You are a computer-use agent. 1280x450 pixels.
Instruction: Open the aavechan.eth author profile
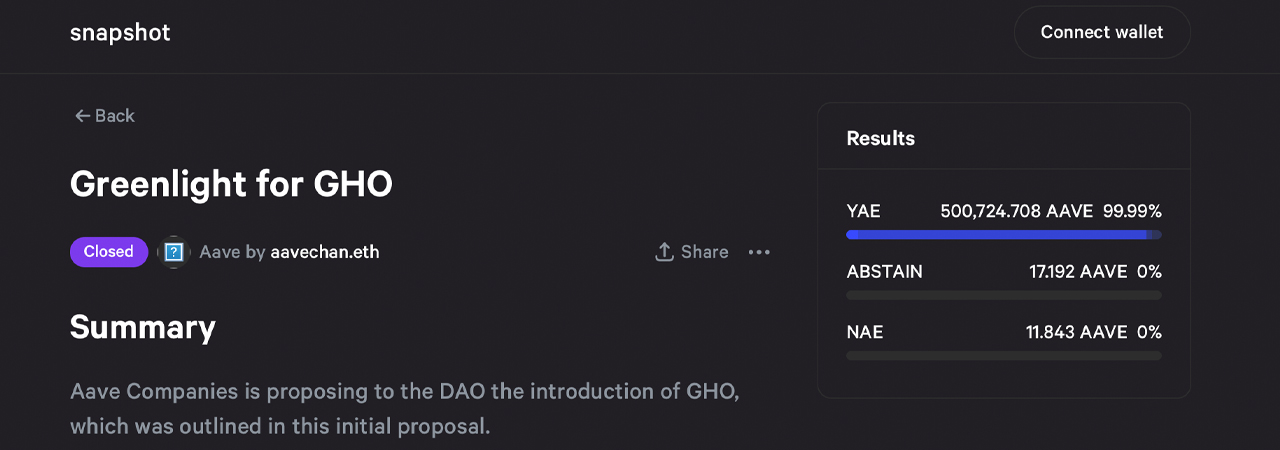[x=325, y=252]
